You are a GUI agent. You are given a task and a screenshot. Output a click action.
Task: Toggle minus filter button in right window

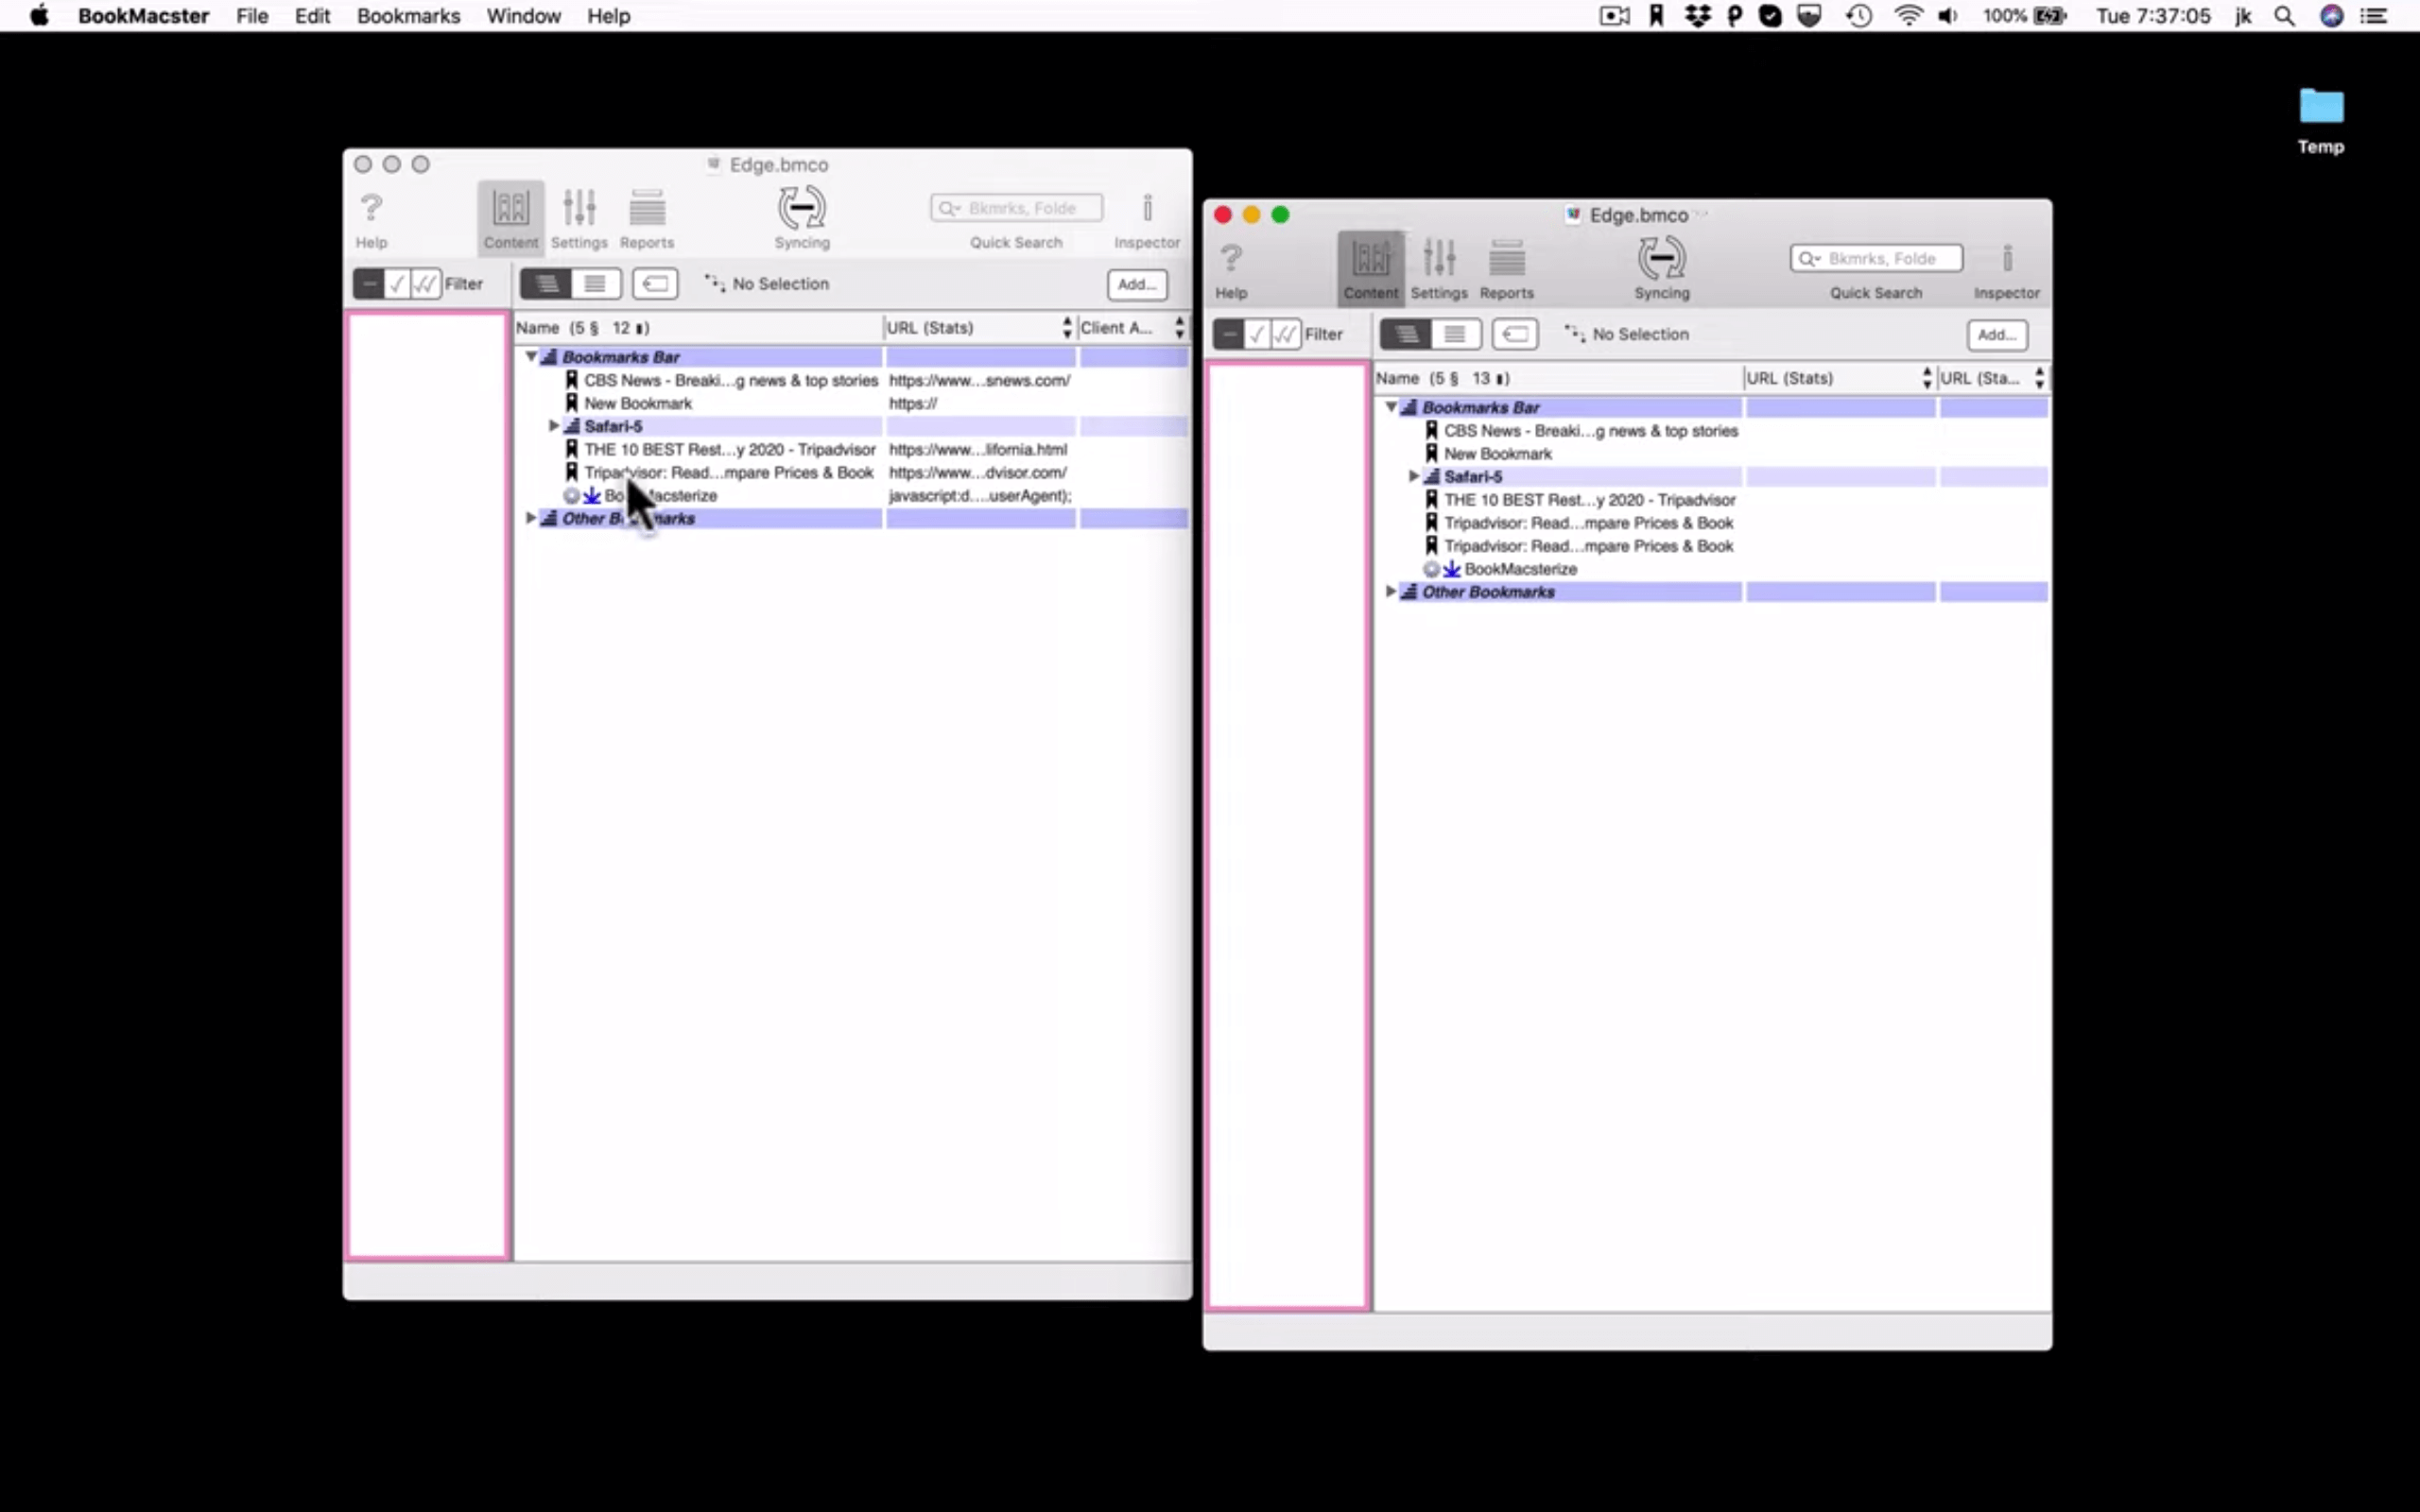click(1229, 334)
